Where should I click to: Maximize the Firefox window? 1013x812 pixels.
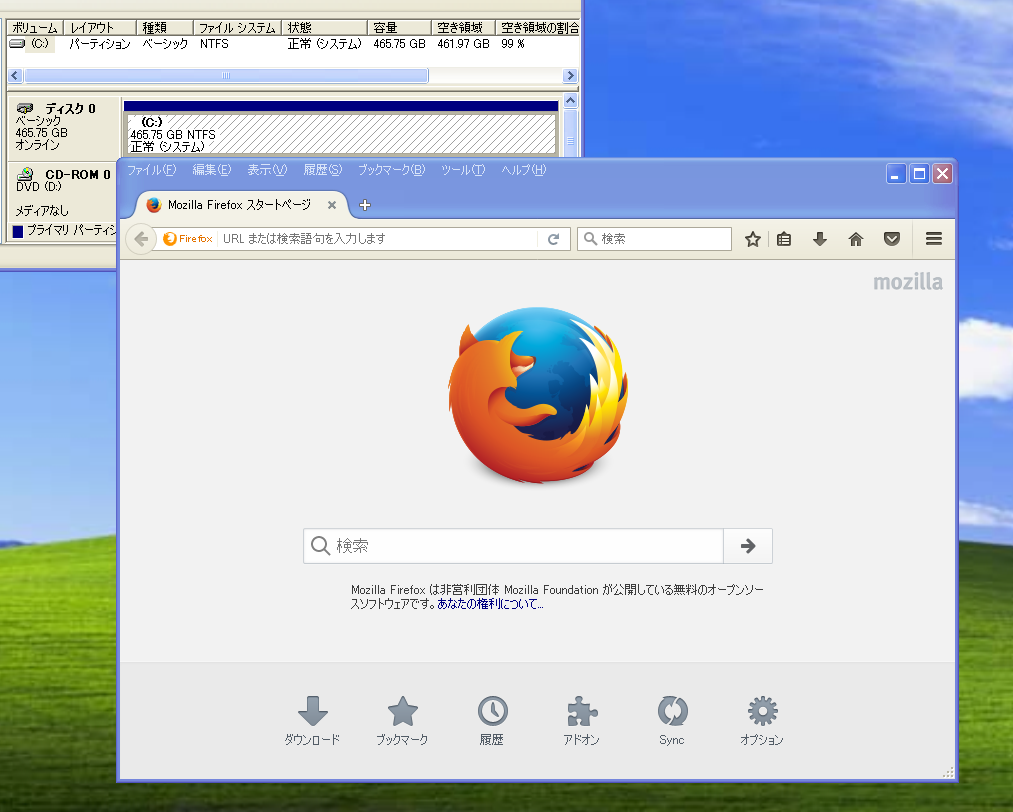(x=919, y=174)
